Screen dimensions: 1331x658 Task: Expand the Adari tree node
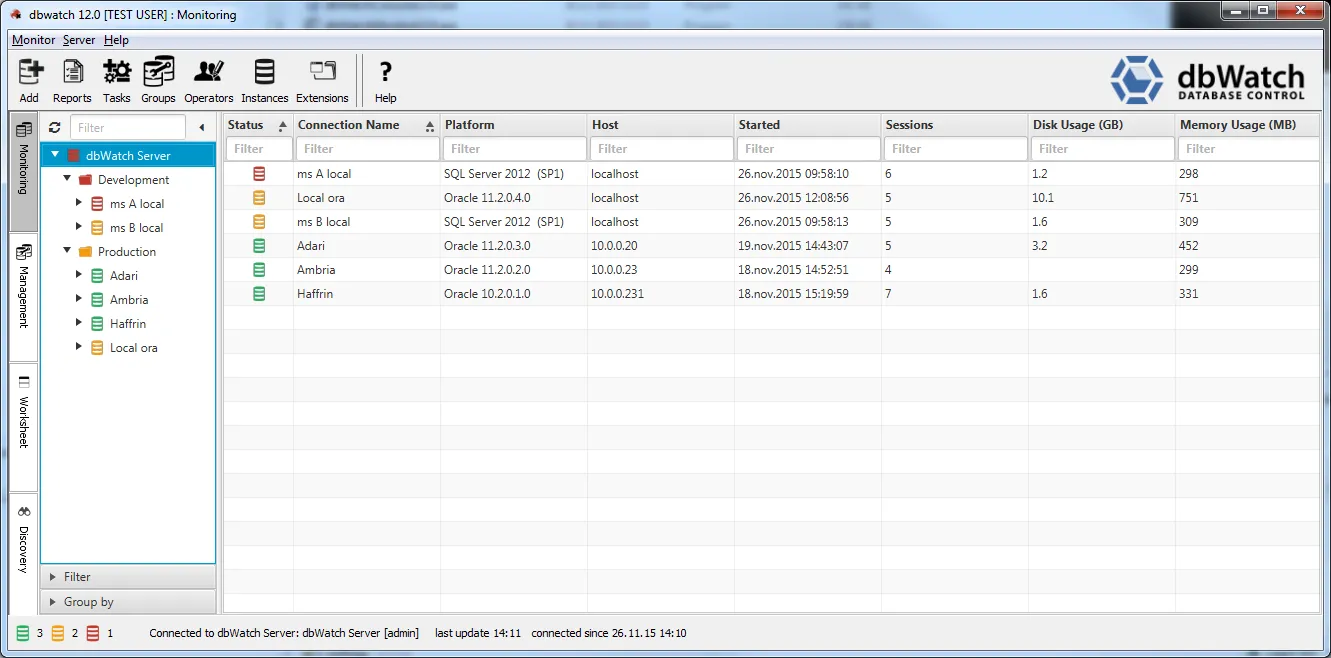click(x=79, y=275)
